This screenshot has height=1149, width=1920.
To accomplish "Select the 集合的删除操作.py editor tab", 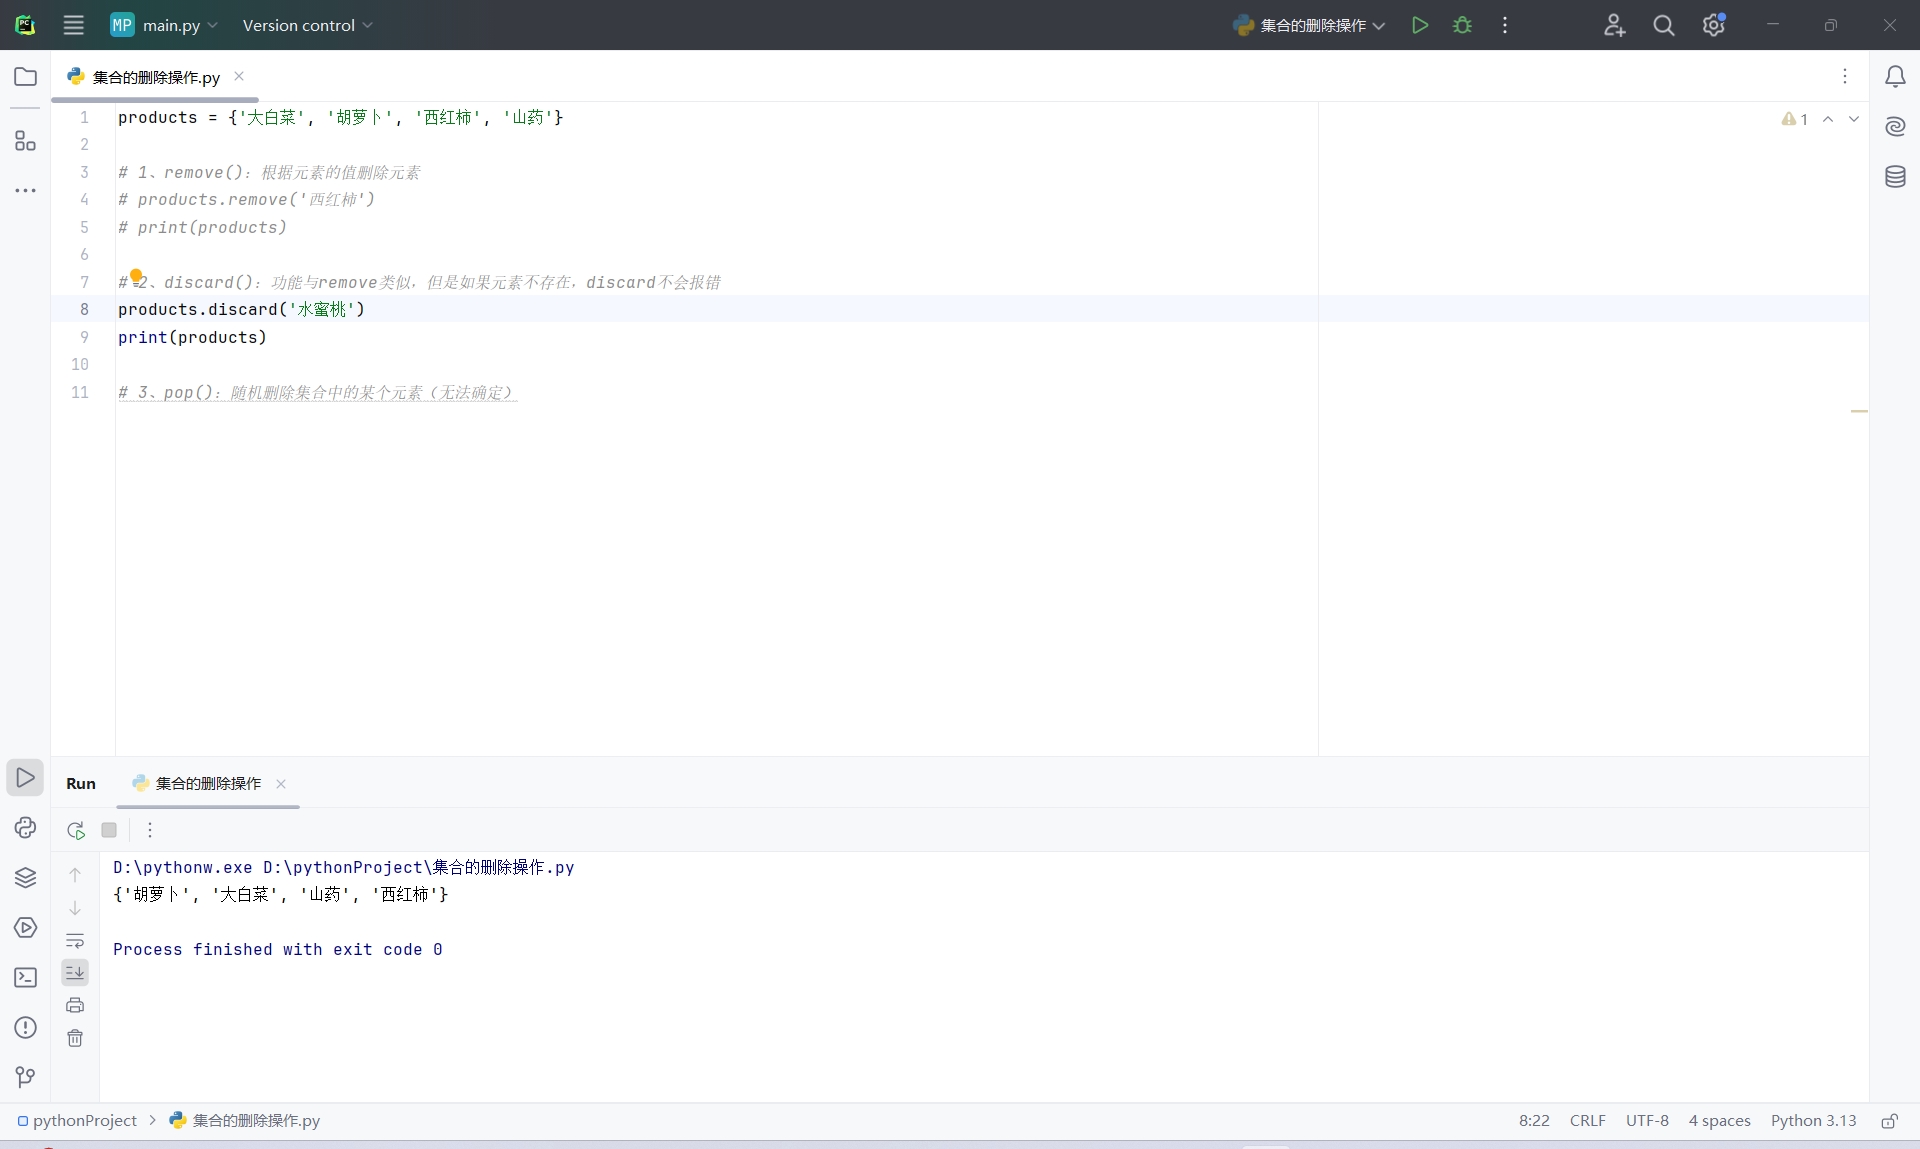I will [155, 77].
